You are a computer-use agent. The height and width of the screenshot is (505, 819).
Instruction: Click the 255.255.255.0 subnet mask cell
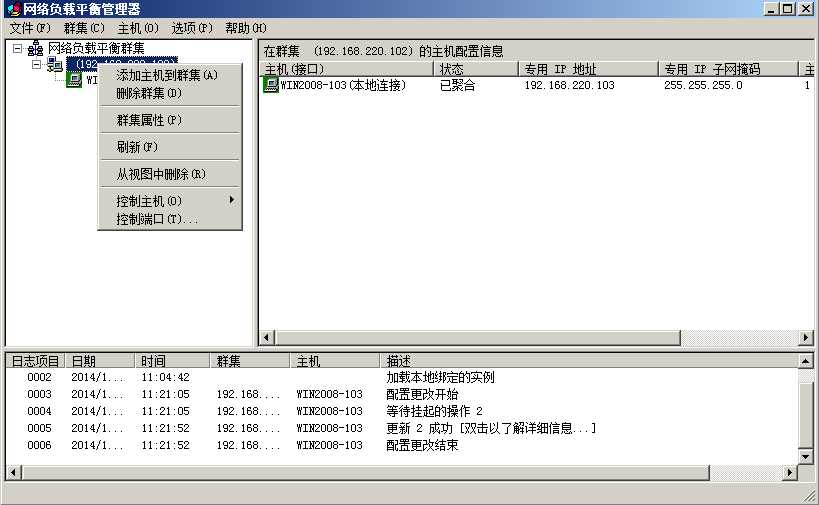point(703,85)
